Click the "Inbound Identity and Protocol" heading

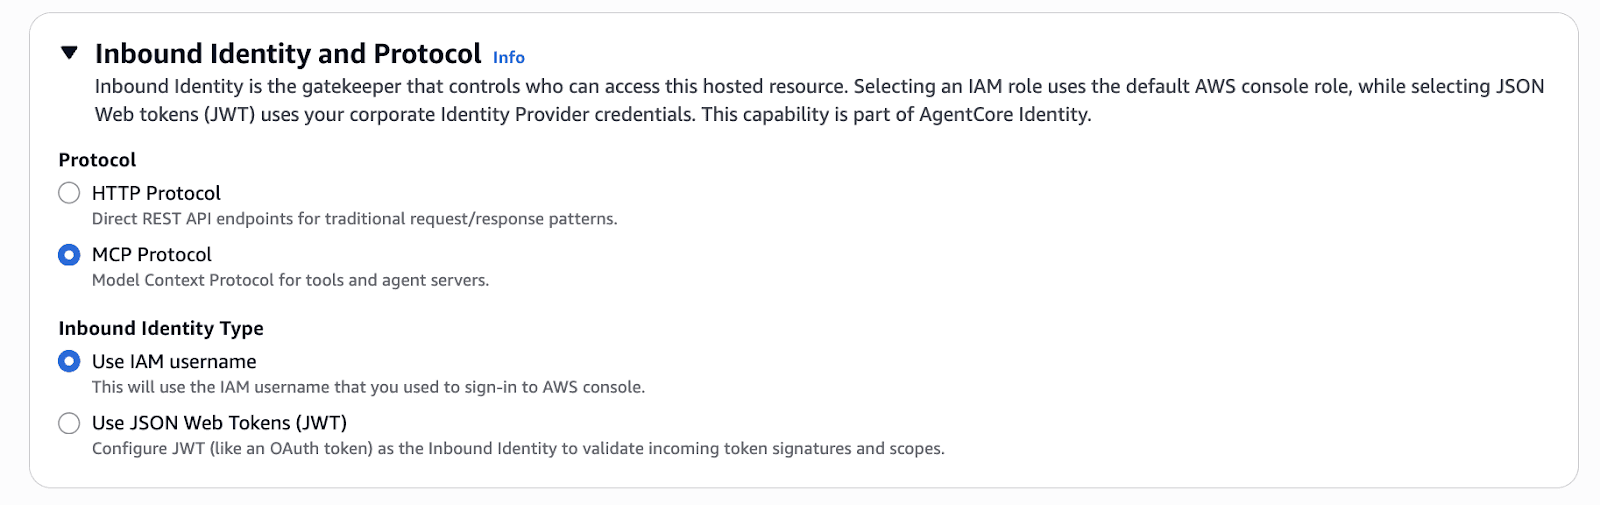tap(288, 53)
